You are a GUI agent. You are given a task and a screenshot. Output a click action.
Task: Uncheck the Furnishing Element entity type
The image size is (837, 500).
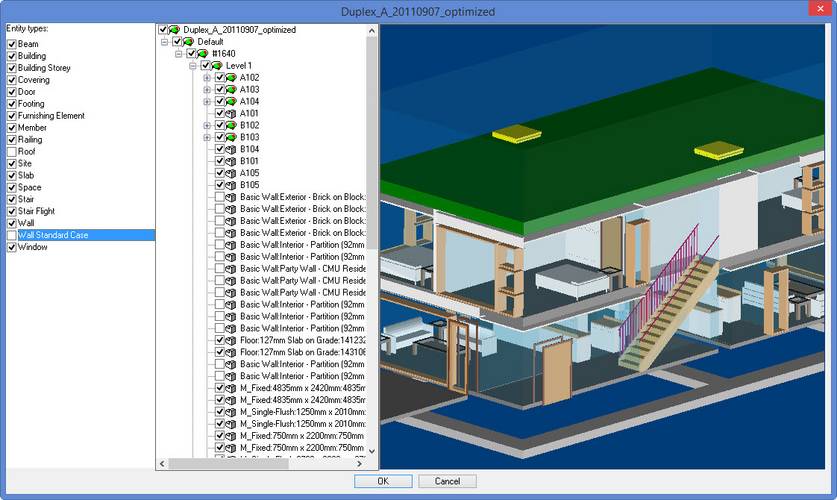[x=12, y=116]
